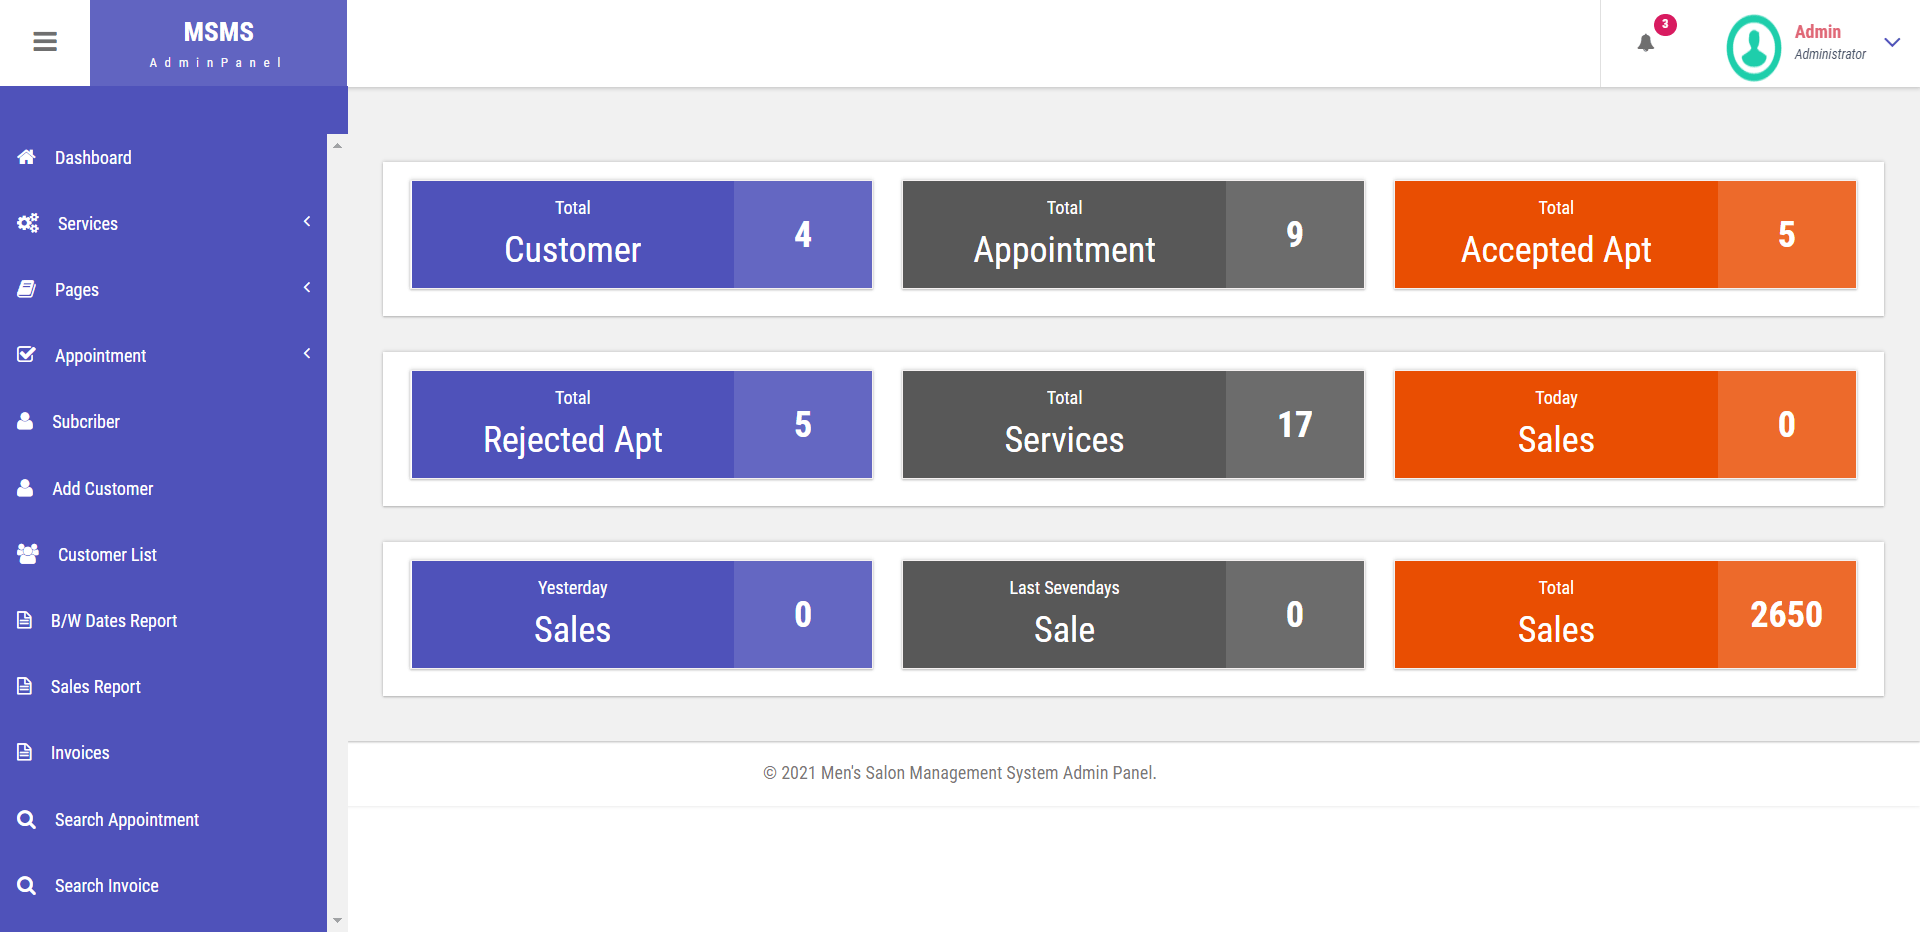Click the Services gears icon
The image size is (1920, 932).
click(28, 223)
